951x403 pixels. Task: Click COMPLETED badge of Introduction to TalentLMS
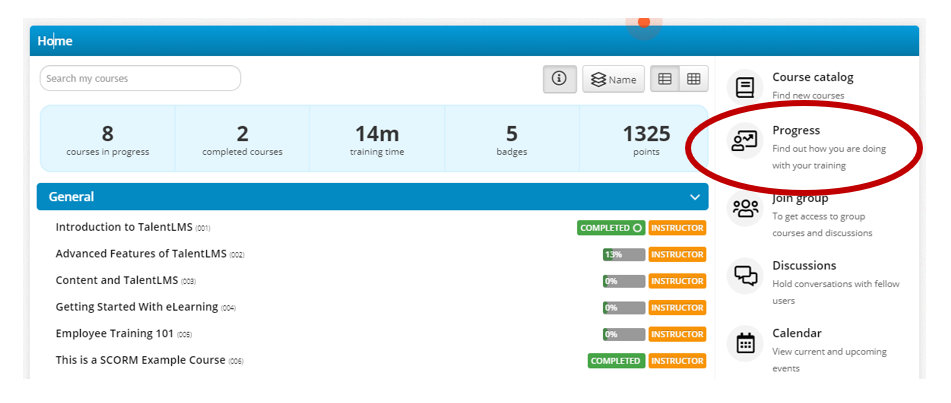[611, 228]
